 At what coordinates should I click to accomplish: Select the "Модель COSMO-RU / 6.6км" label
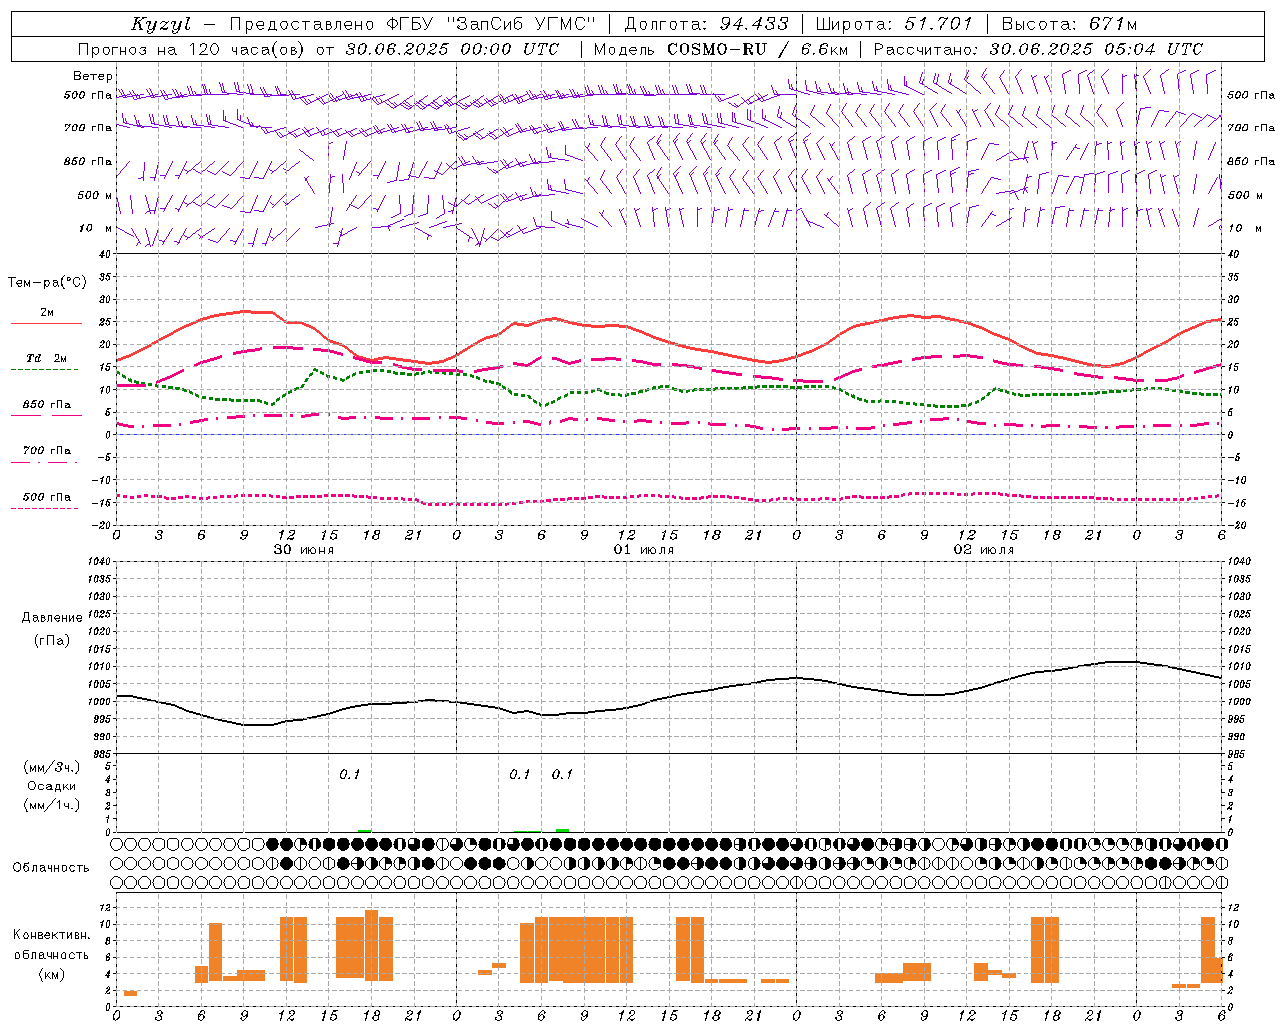pyautogui.click(x=722, y=49)
